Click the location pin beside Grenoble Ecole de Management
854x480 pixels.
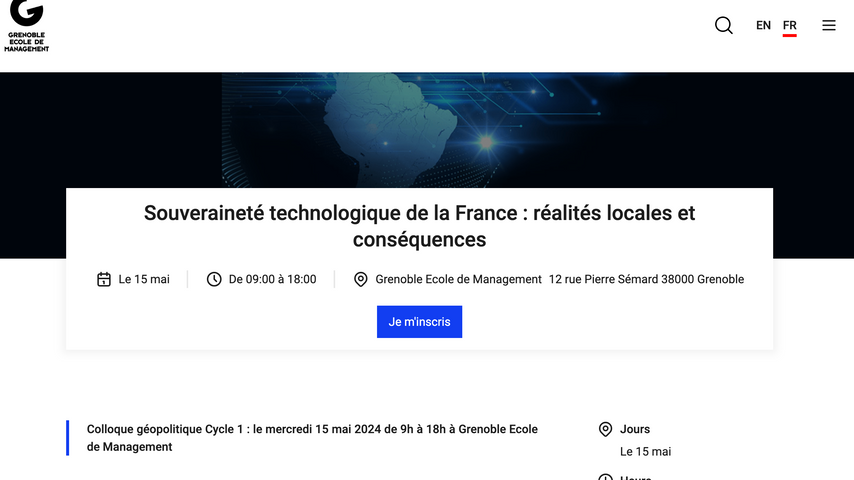point(361,280)
